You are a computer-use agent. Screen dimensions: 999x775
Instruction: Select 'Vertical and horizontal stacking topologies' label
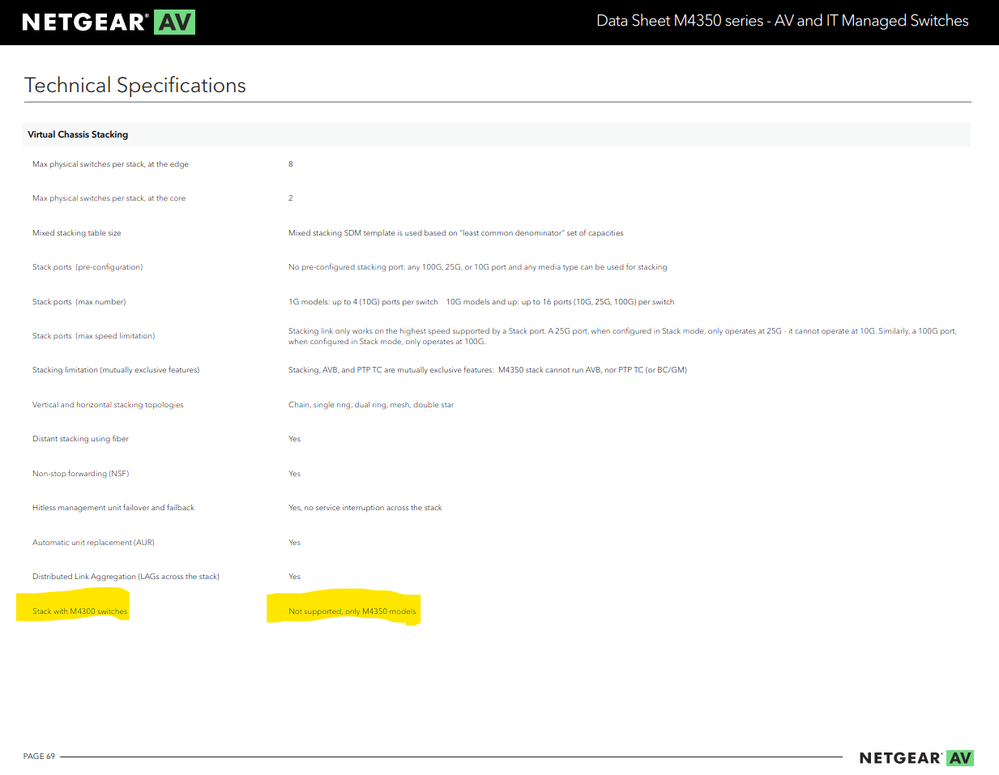pyautogui.click(x=108, y=405)
